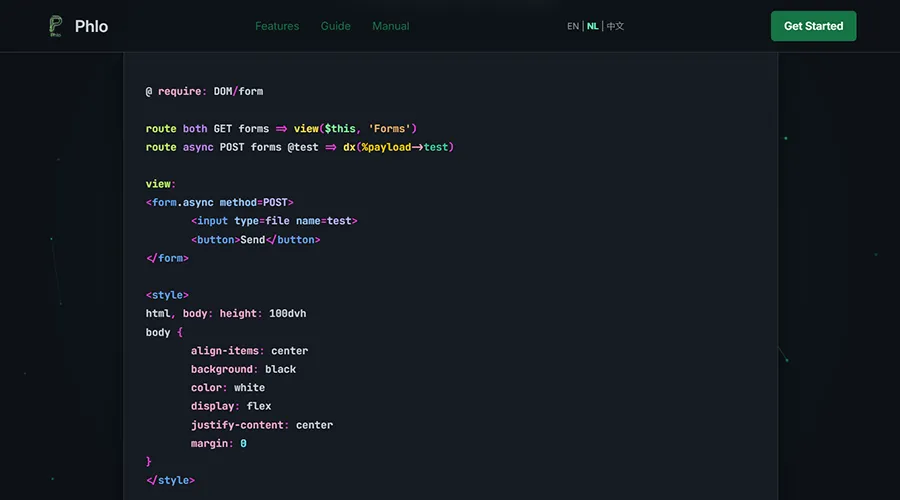900x500 pixels.
Task: Click the opening '<style>' tag
Action: [167, 295]
